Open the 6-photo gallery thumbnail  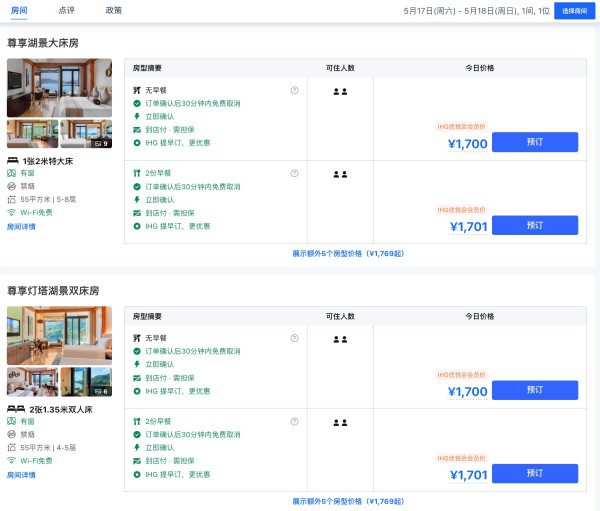[x=86, y=382]
